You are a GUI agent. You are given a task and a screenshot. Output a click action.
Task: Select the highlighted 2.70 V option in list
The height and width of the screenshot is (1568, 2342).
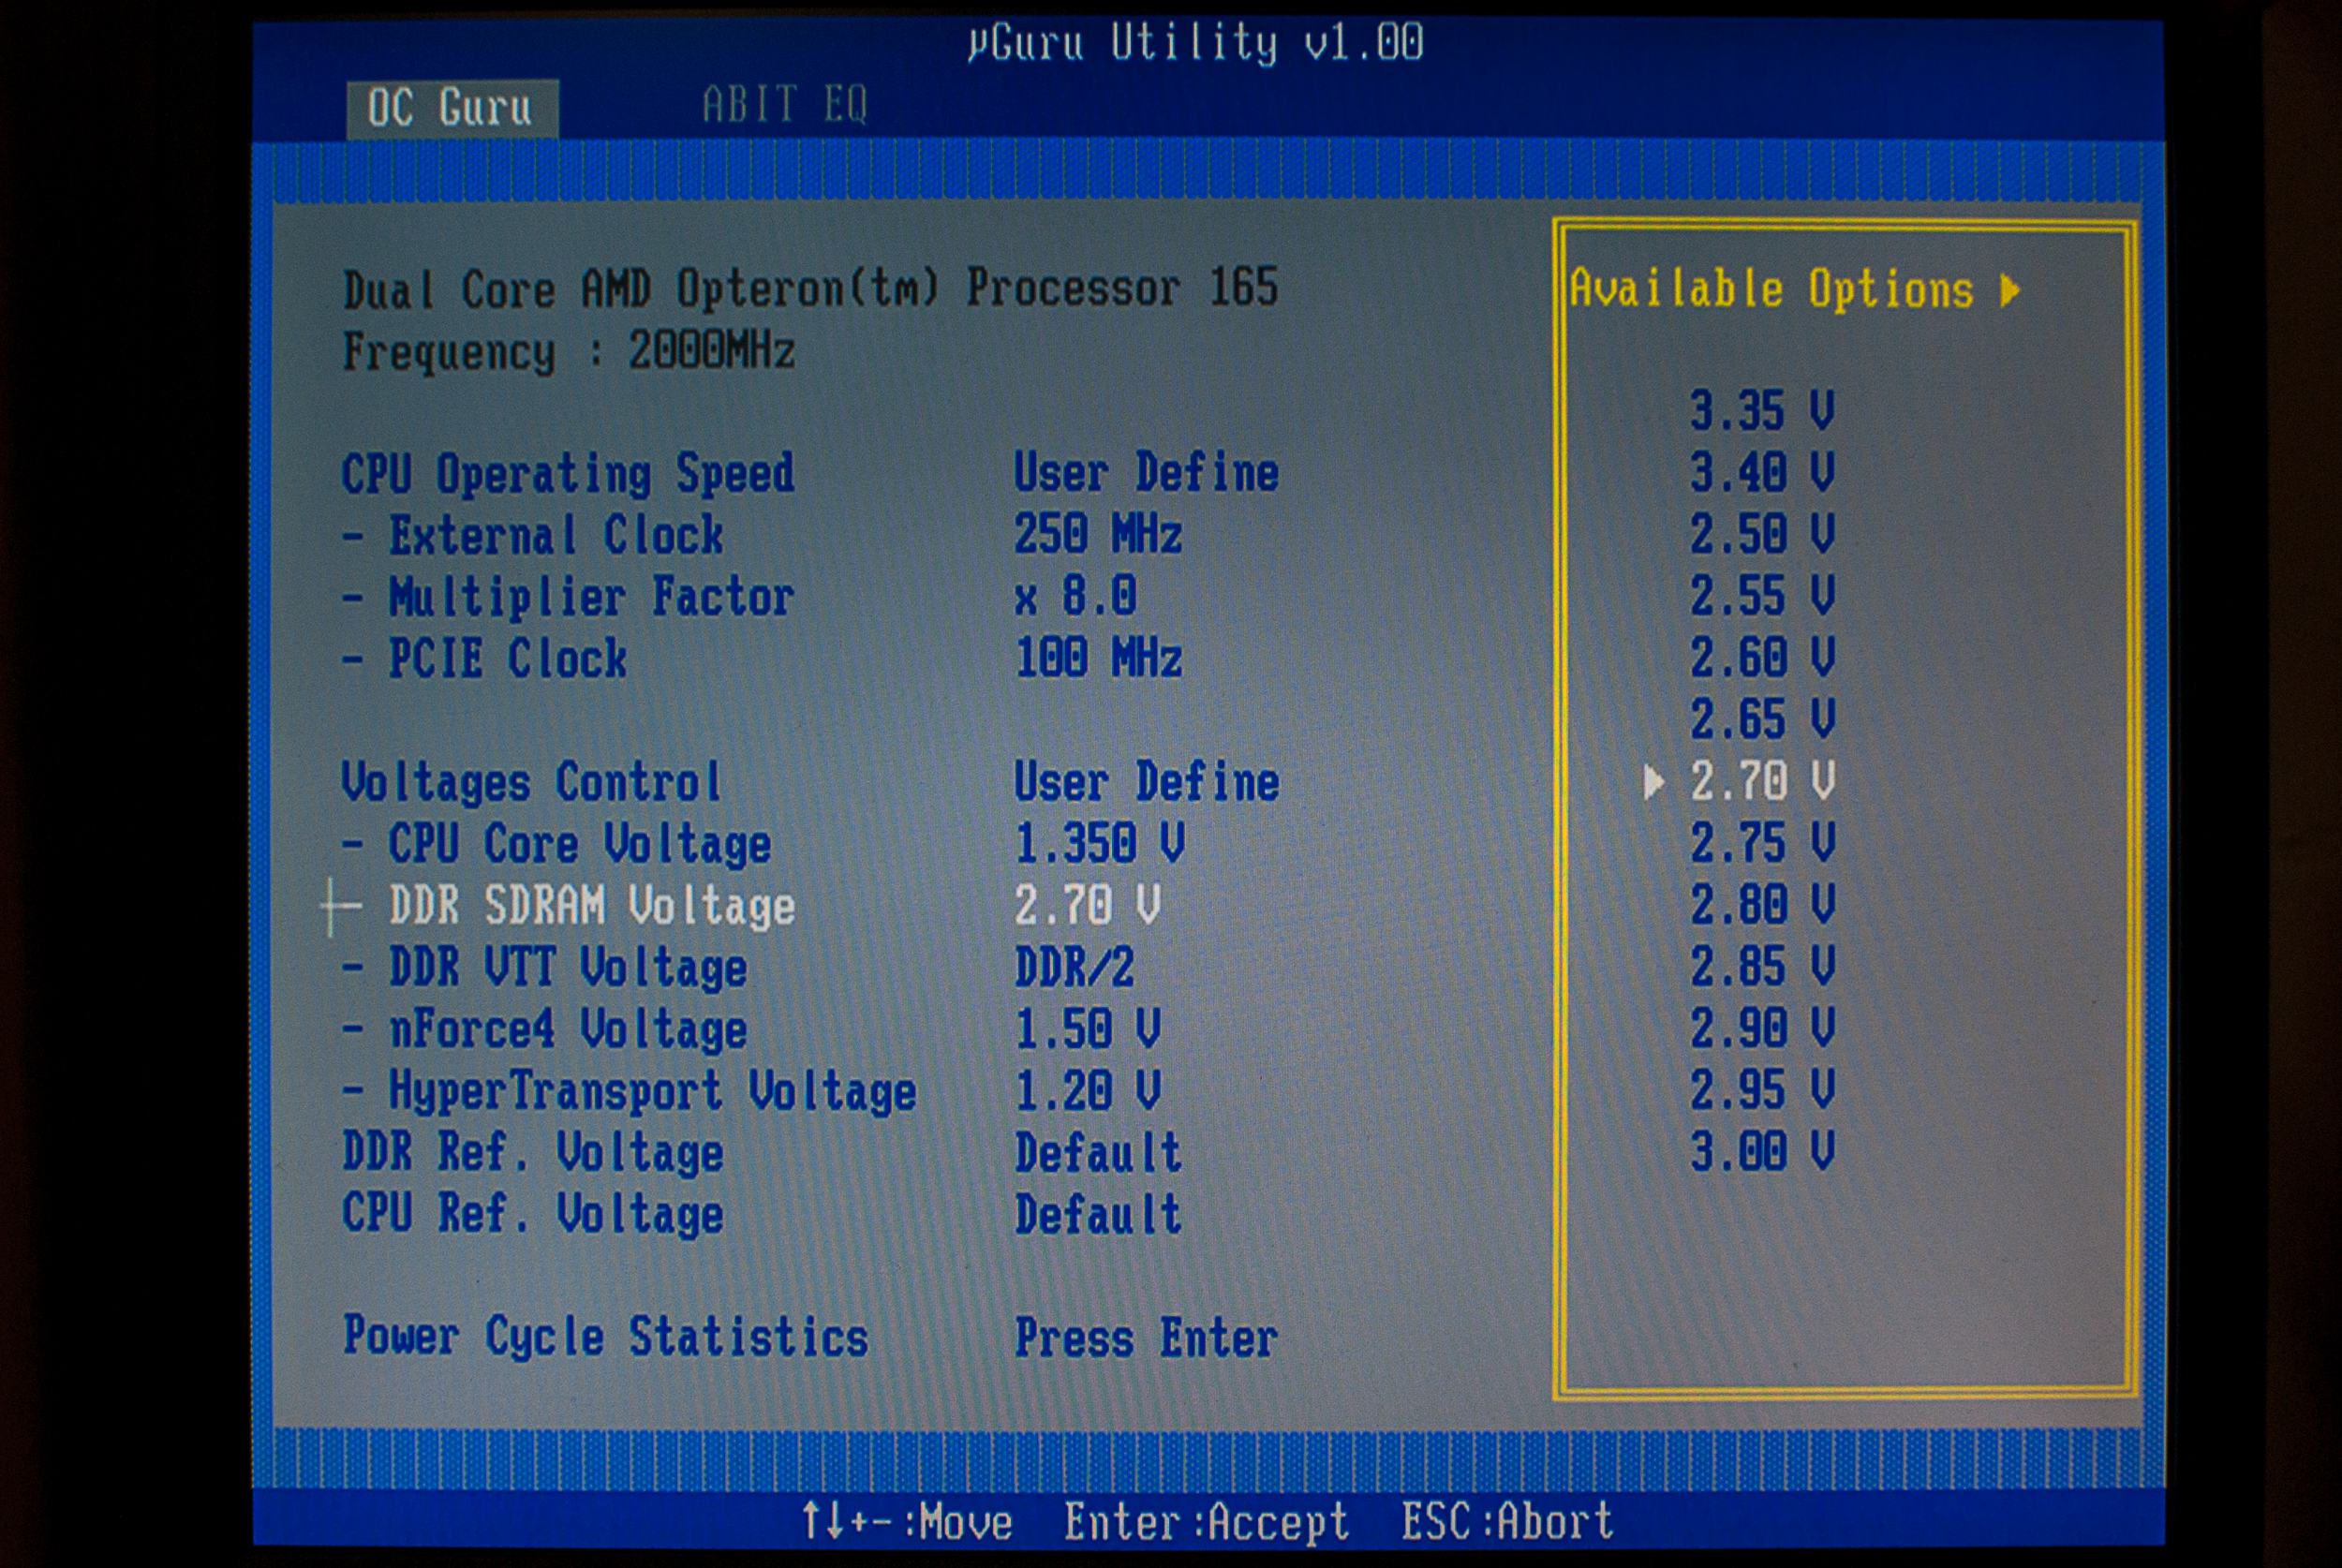pyautogui.click(x=1762, y=781)
